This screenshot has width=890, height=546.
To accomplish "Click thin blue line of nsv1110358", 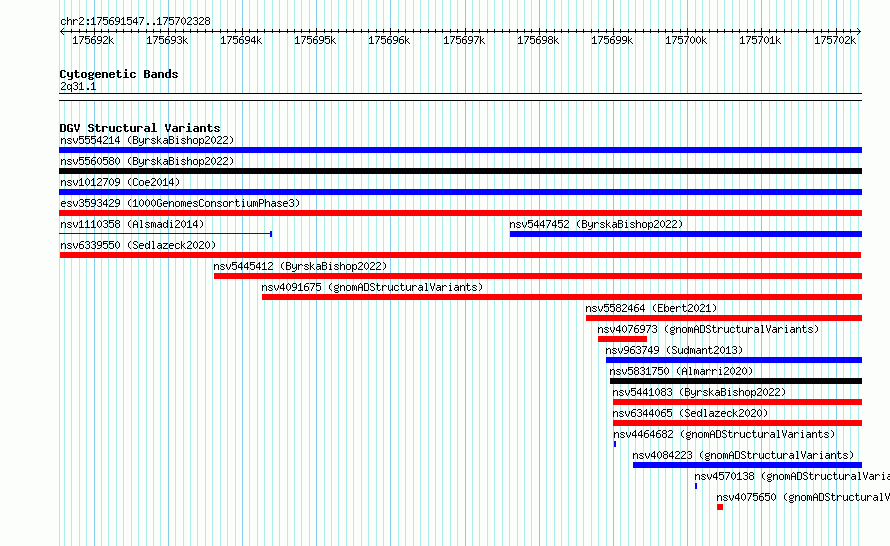I will [166, 234].
